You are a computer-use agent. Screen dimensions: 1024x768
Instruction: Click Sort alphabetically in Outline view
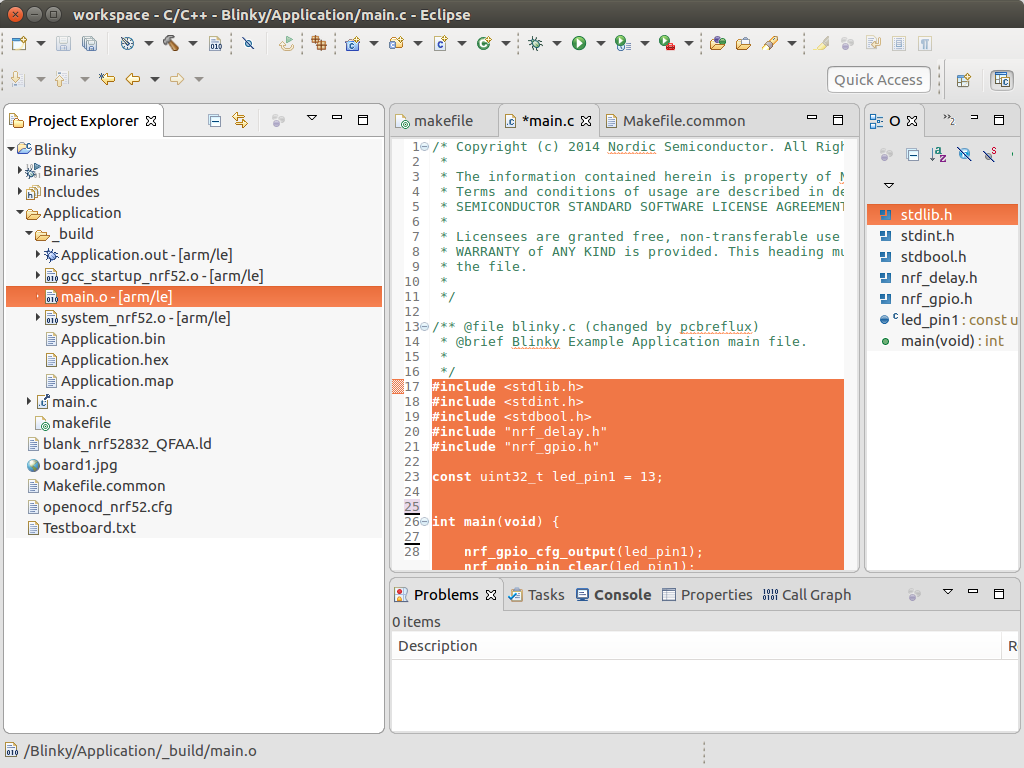(x=938, y=154)
